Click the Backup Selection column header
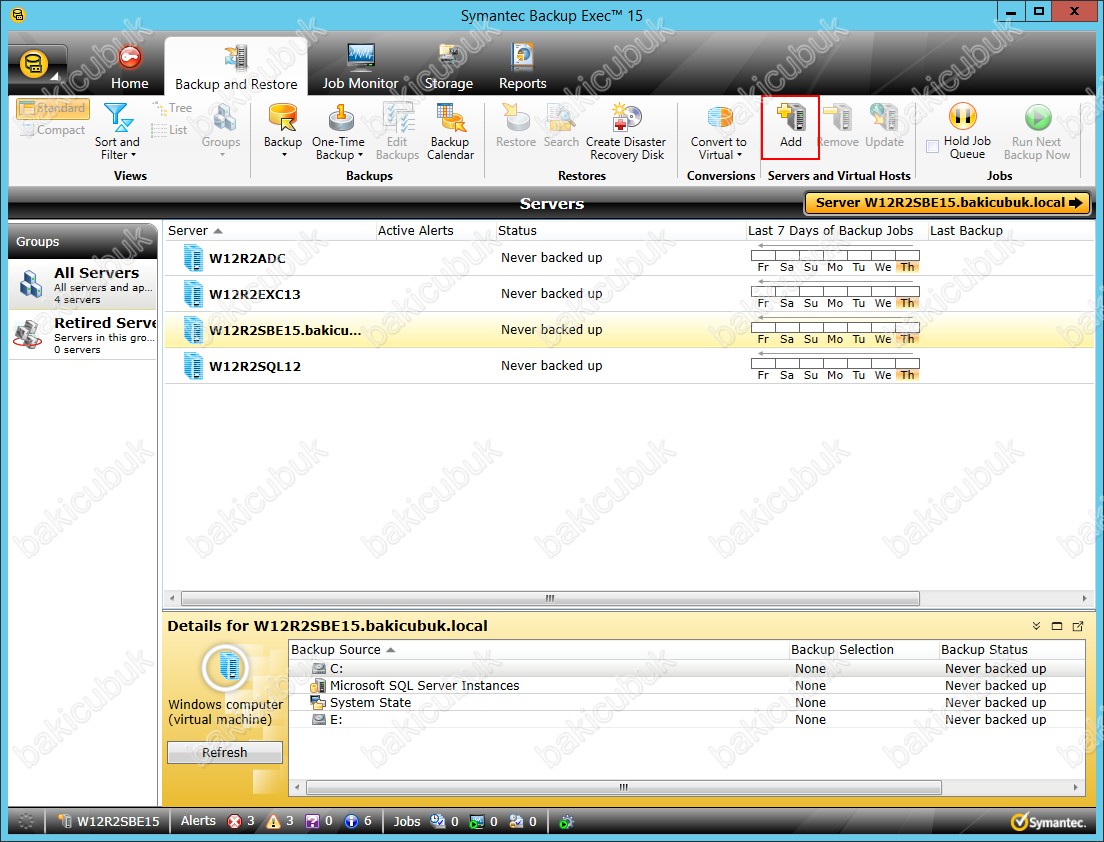 (x=863, y=650)
